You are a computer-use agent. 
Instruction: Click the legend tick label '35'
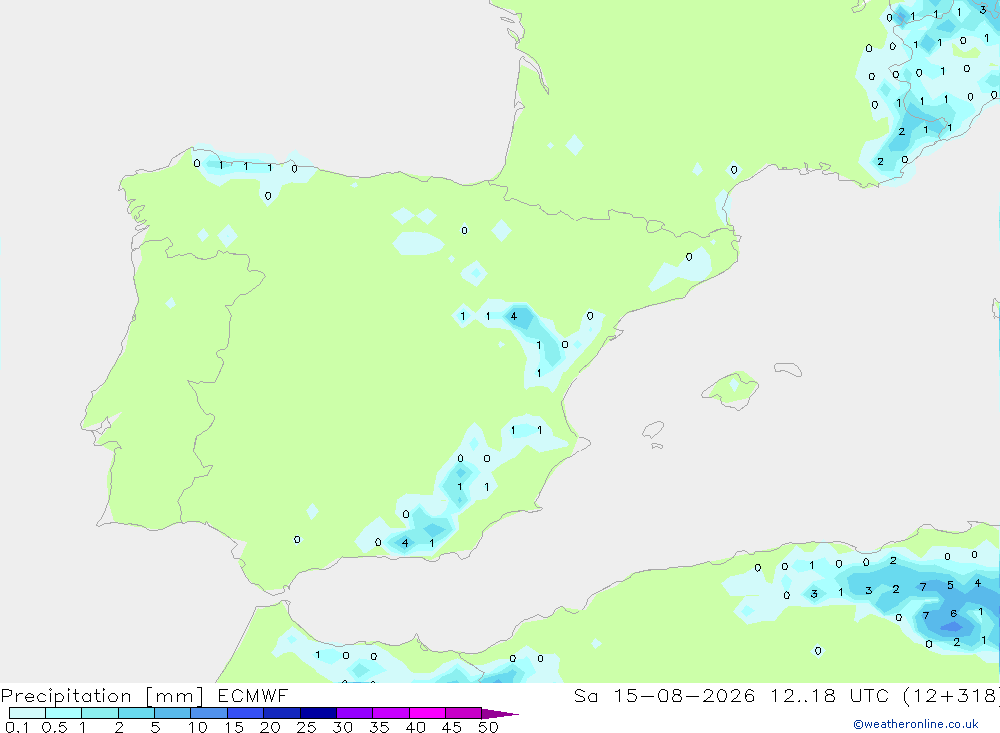point(379,727)
